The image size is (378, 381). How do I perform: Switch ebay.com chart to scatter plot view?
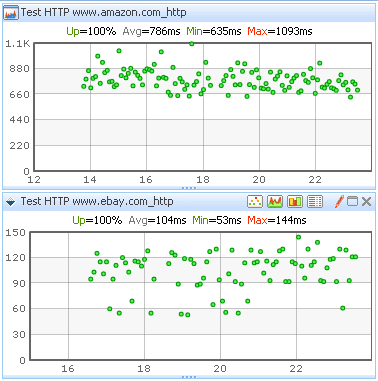point(255,201)
